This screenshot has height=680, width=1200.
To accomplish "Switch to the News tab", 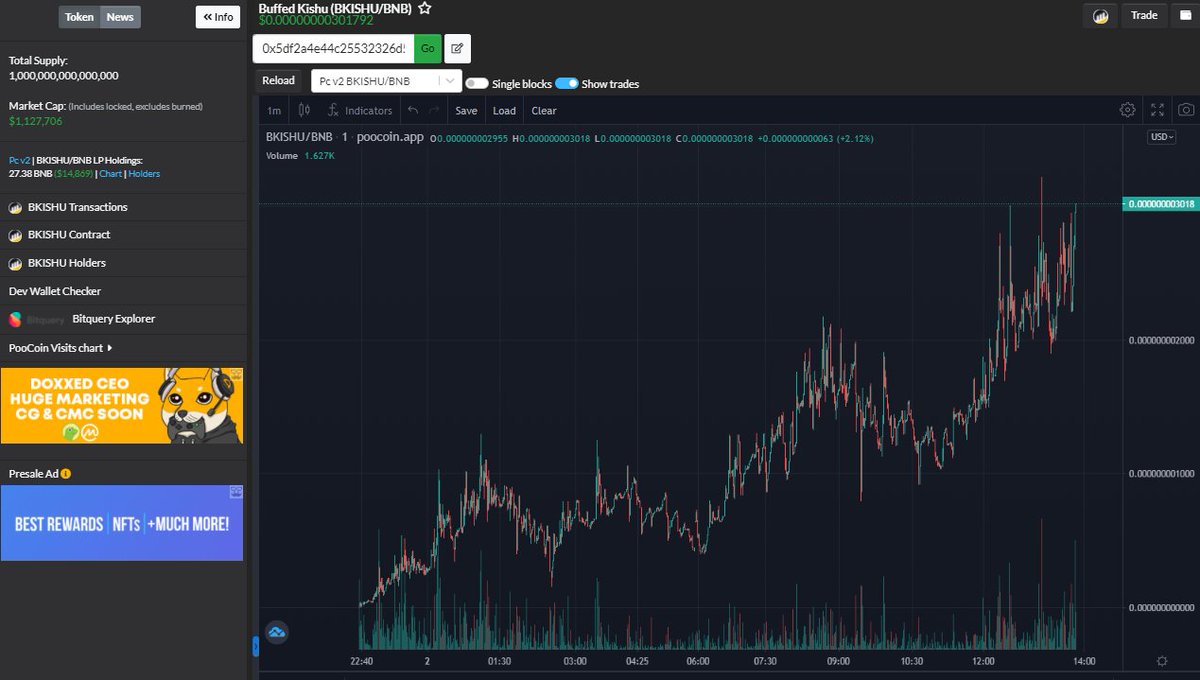I will (x=120, y=17).
